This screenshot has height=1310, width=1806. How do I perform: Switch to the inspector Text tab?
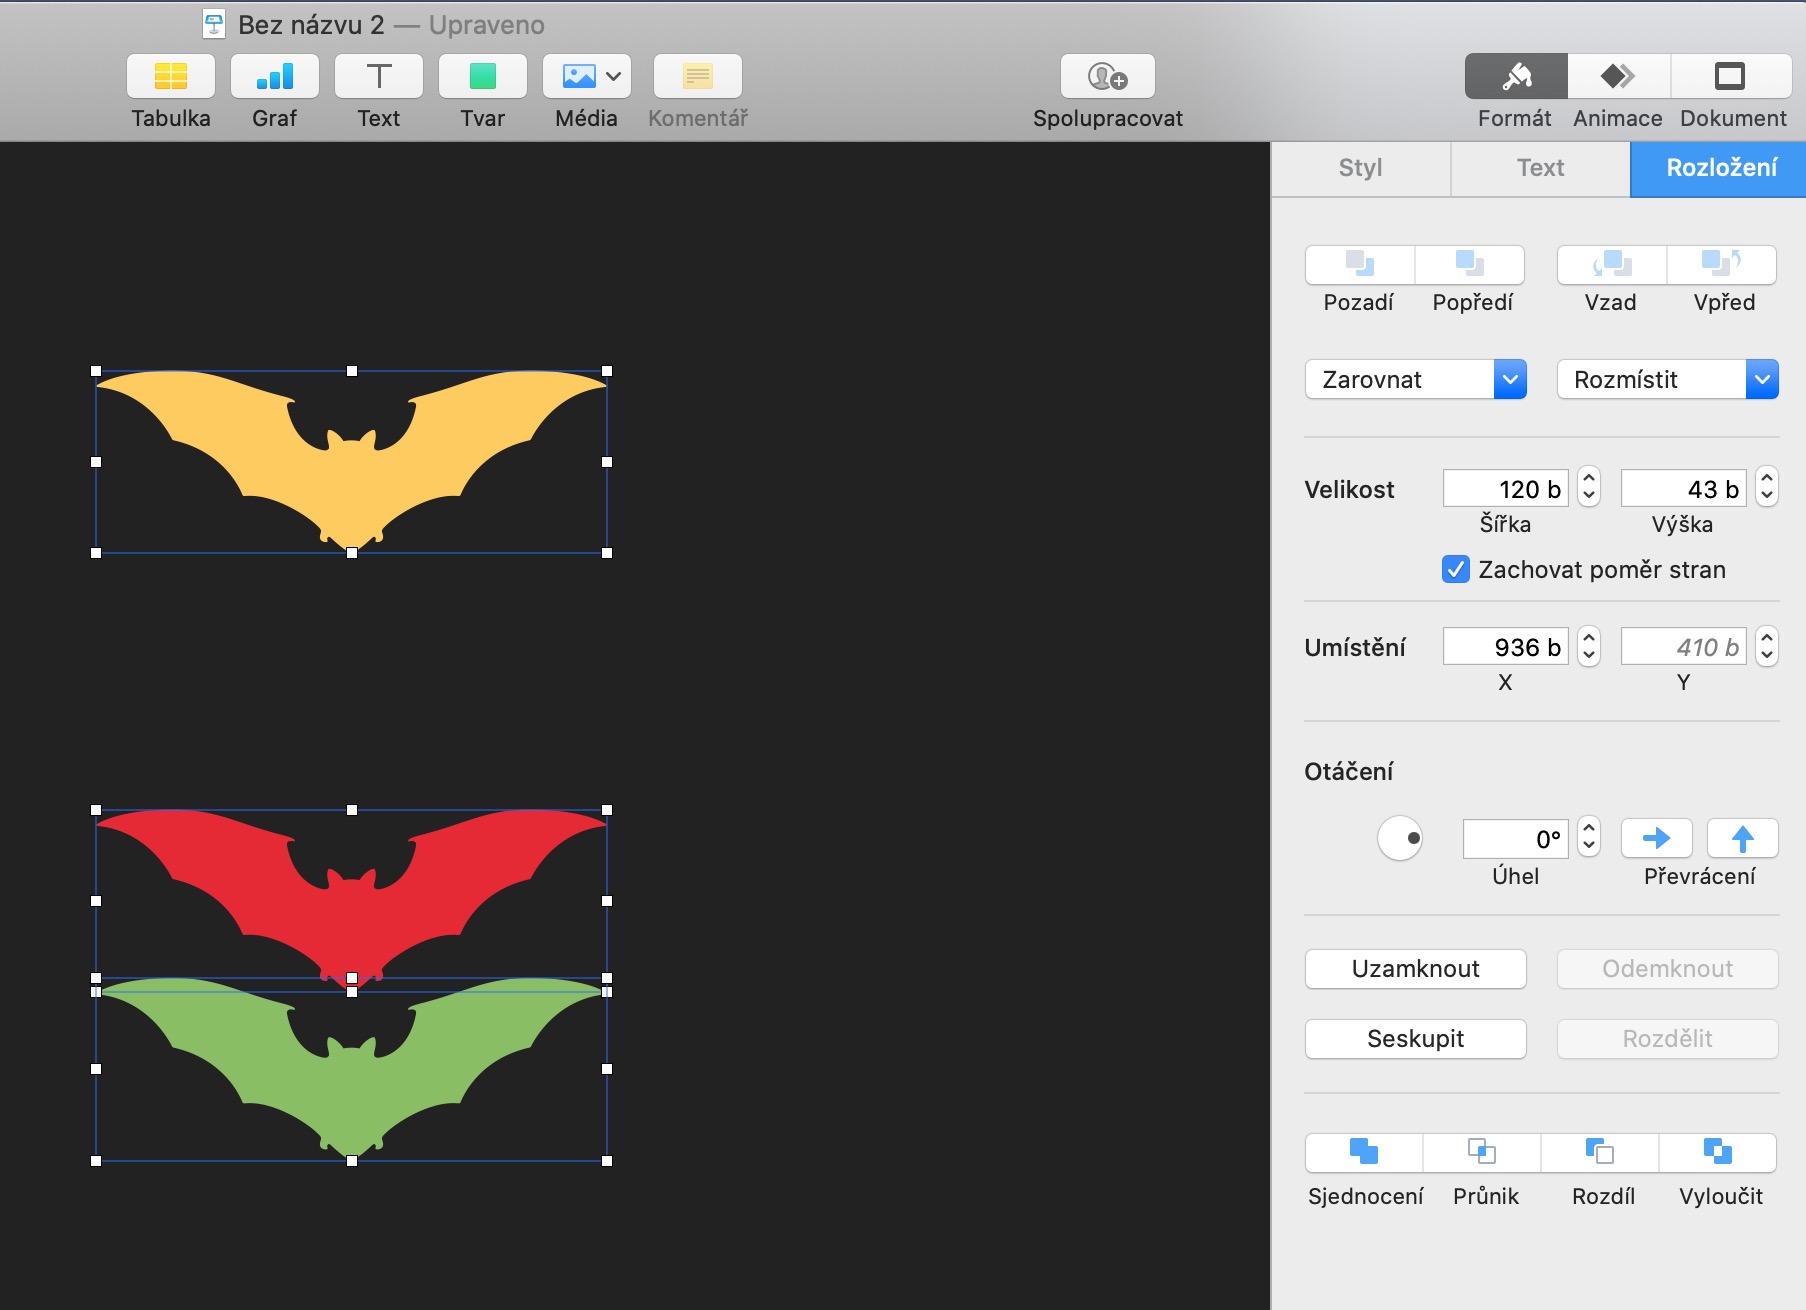[x=1540, y=168]
